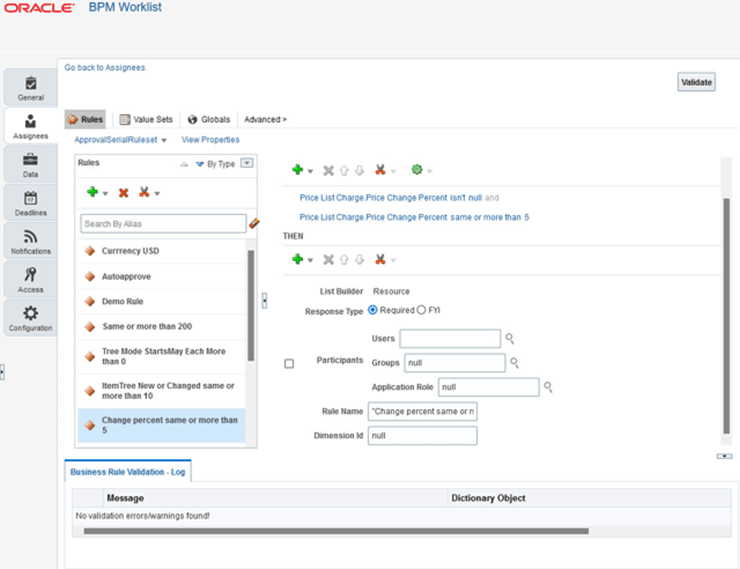Screen dimensions: 740x569
Task: Open Business Rule Validation - Log tab
Action: click(128, 472)
